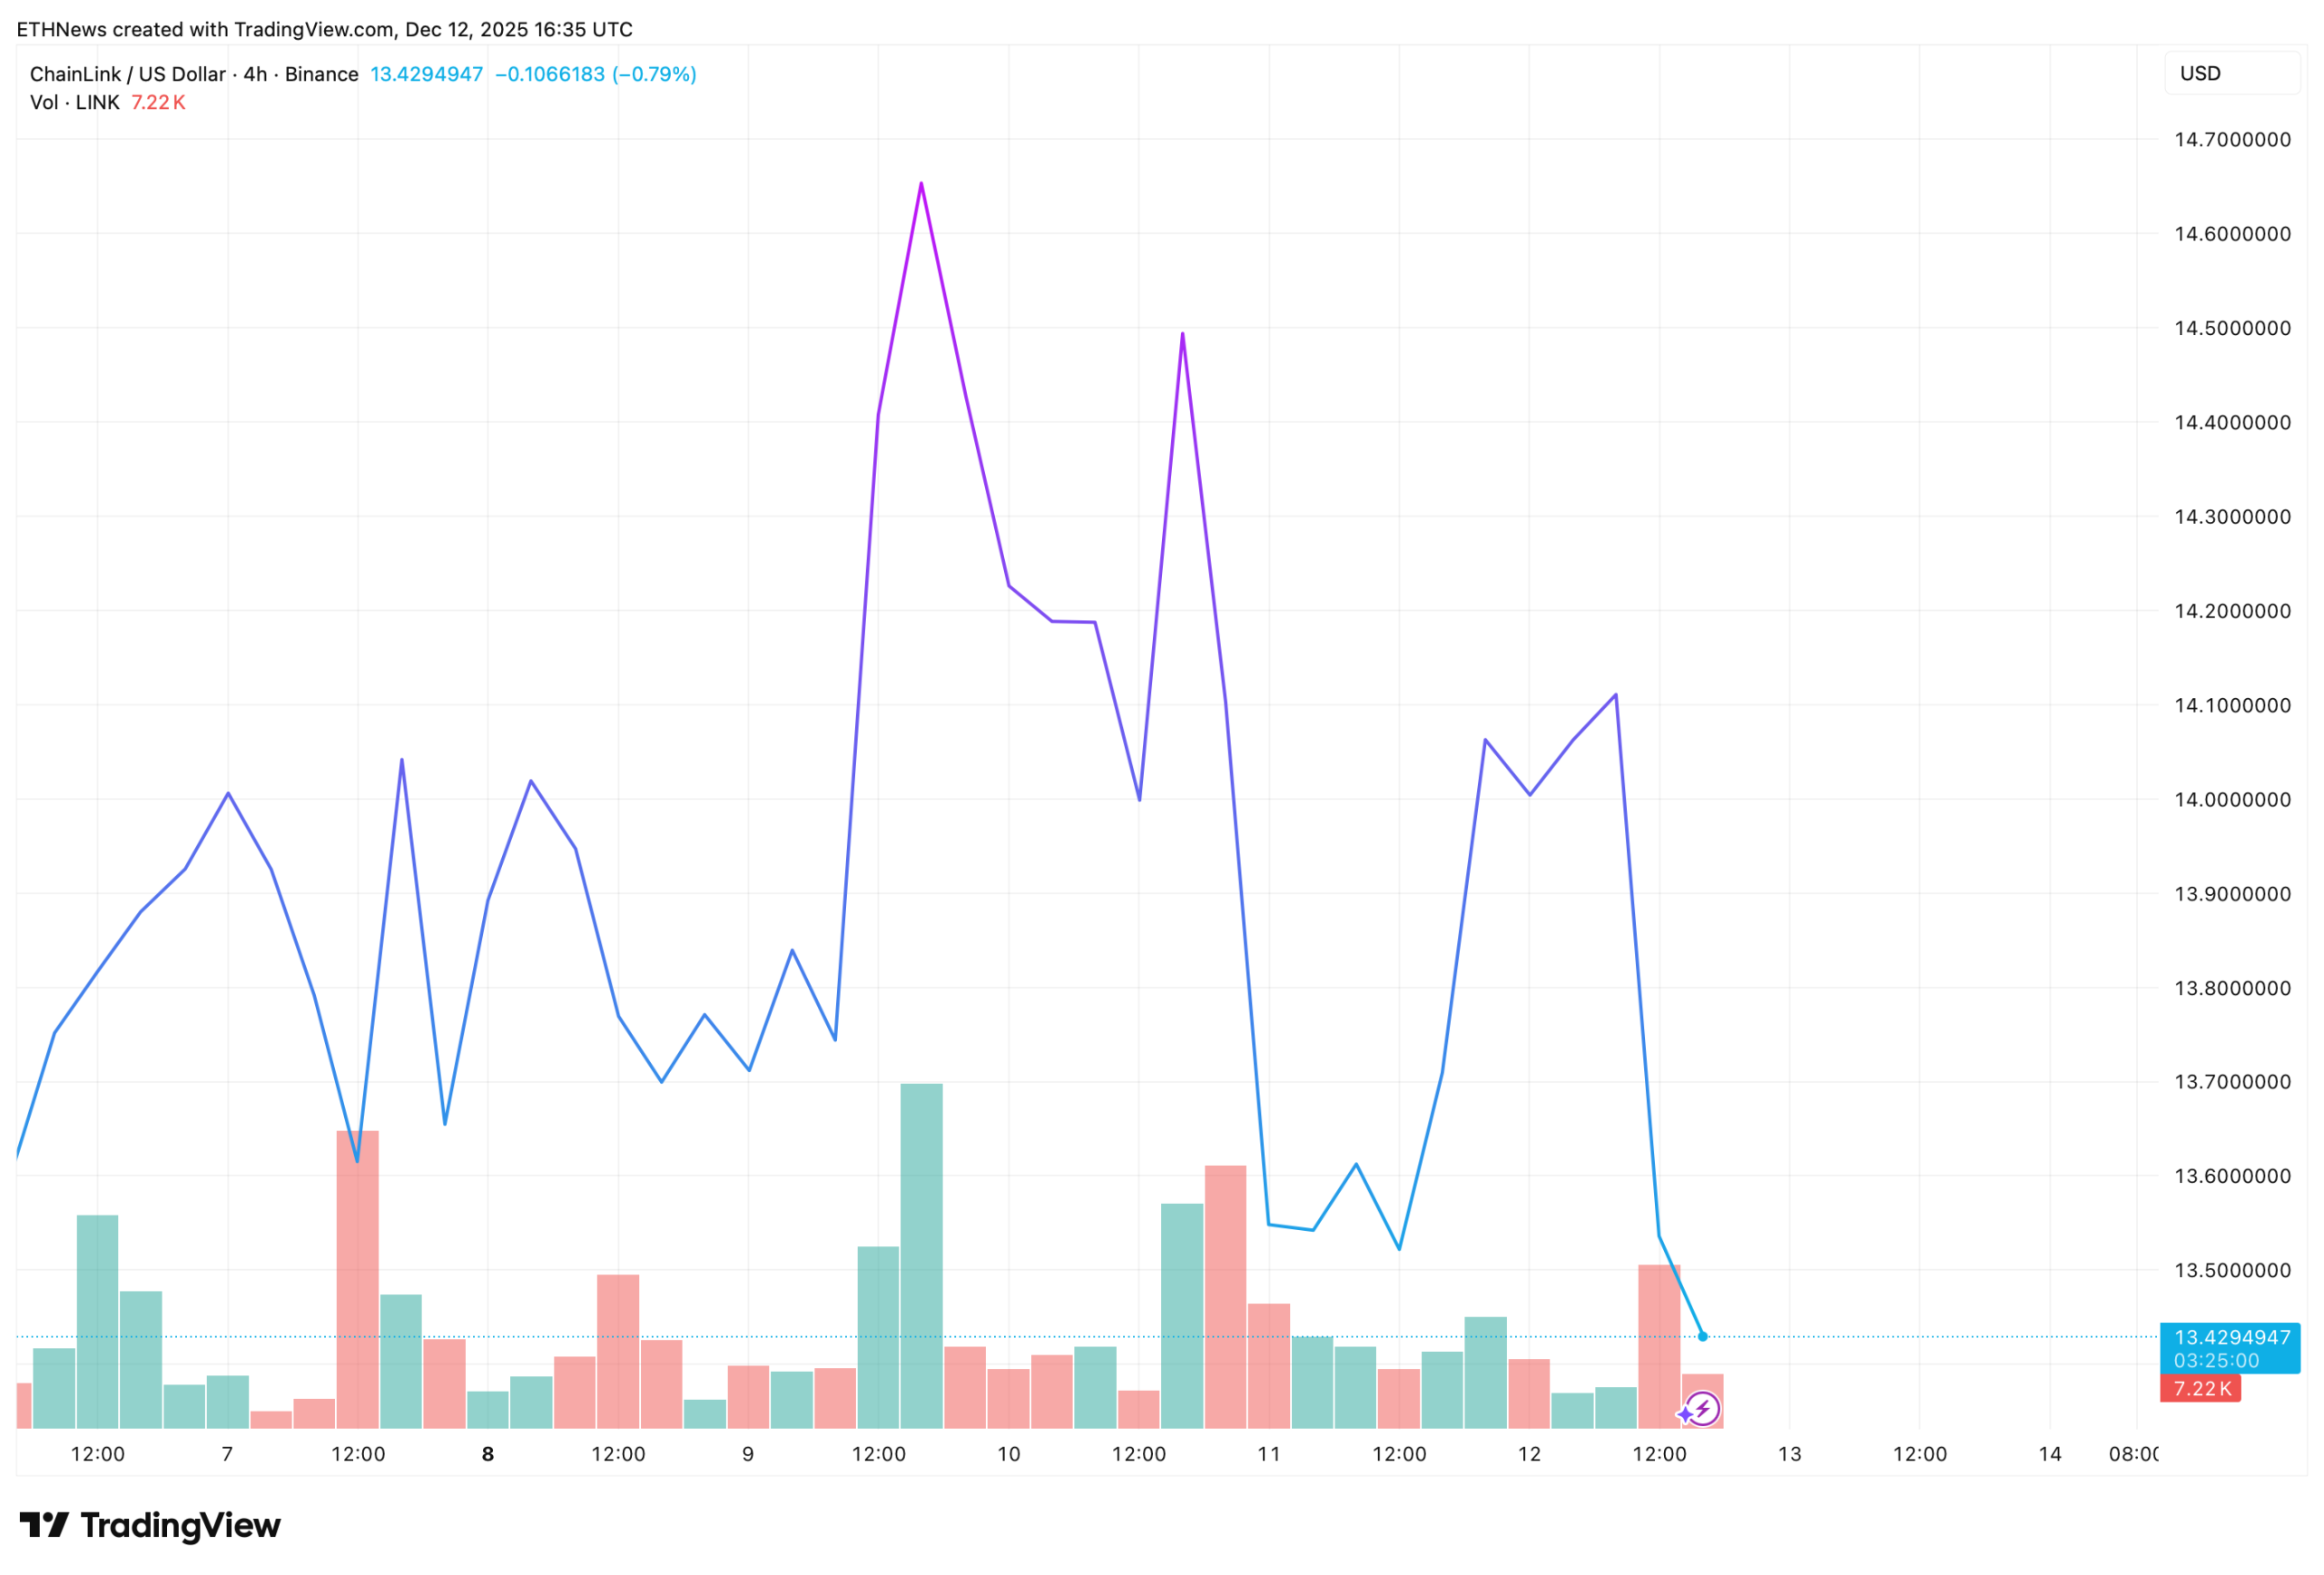Click the 13 date on time axis
The width and height of the screenshot is (2324, 1575).
tap(1789, 1454)
